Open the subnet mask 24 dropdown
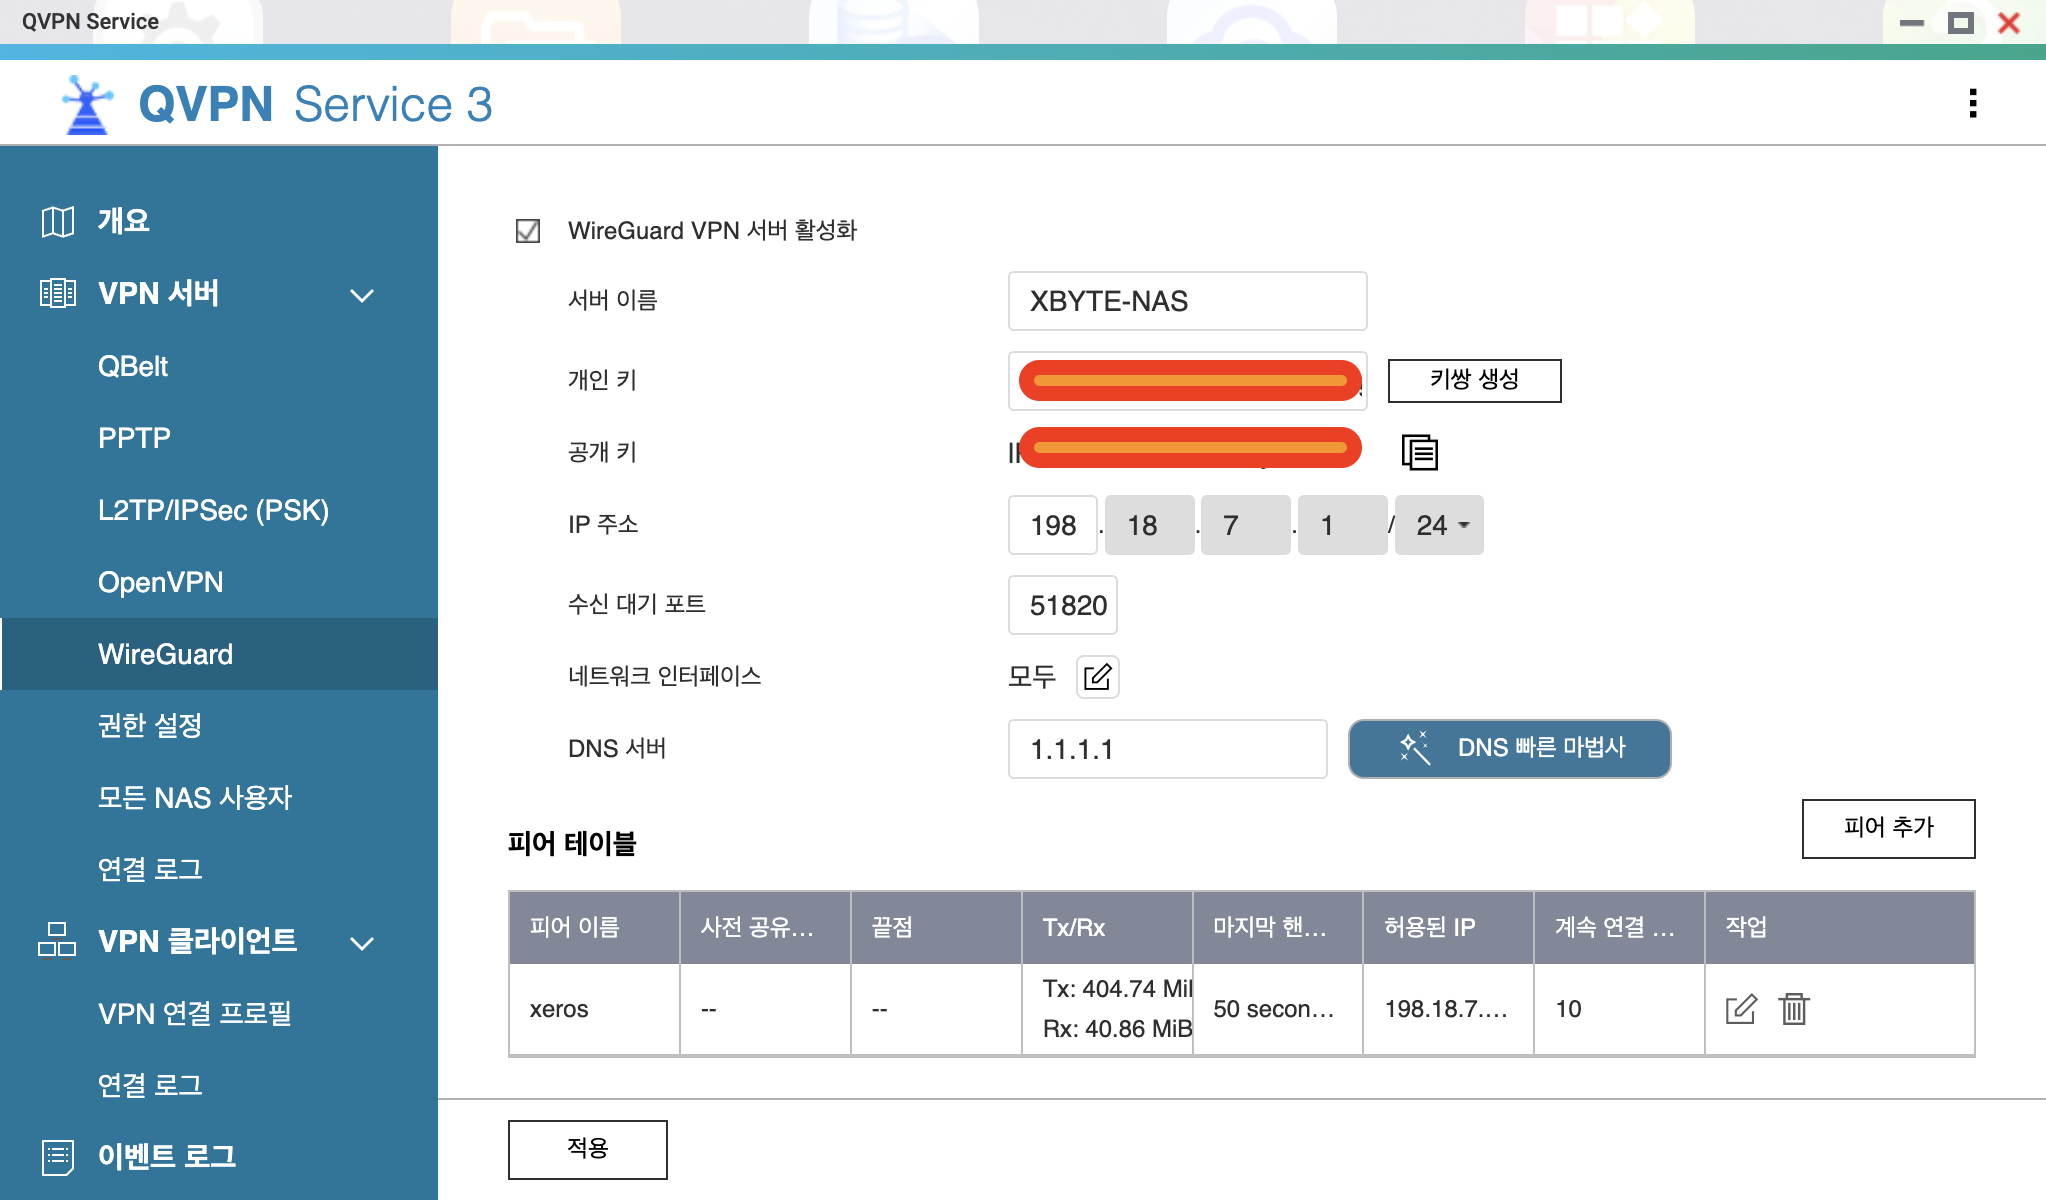Viewport: 2046px width, 1200px height. coord(1439,525)
